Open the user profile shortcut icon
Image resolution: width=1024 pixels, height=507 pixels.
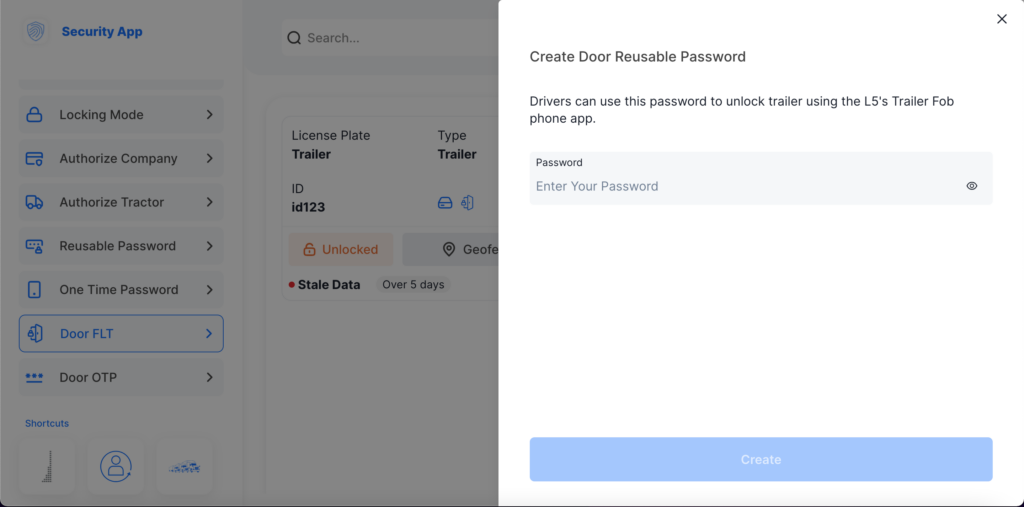point(116,465)
